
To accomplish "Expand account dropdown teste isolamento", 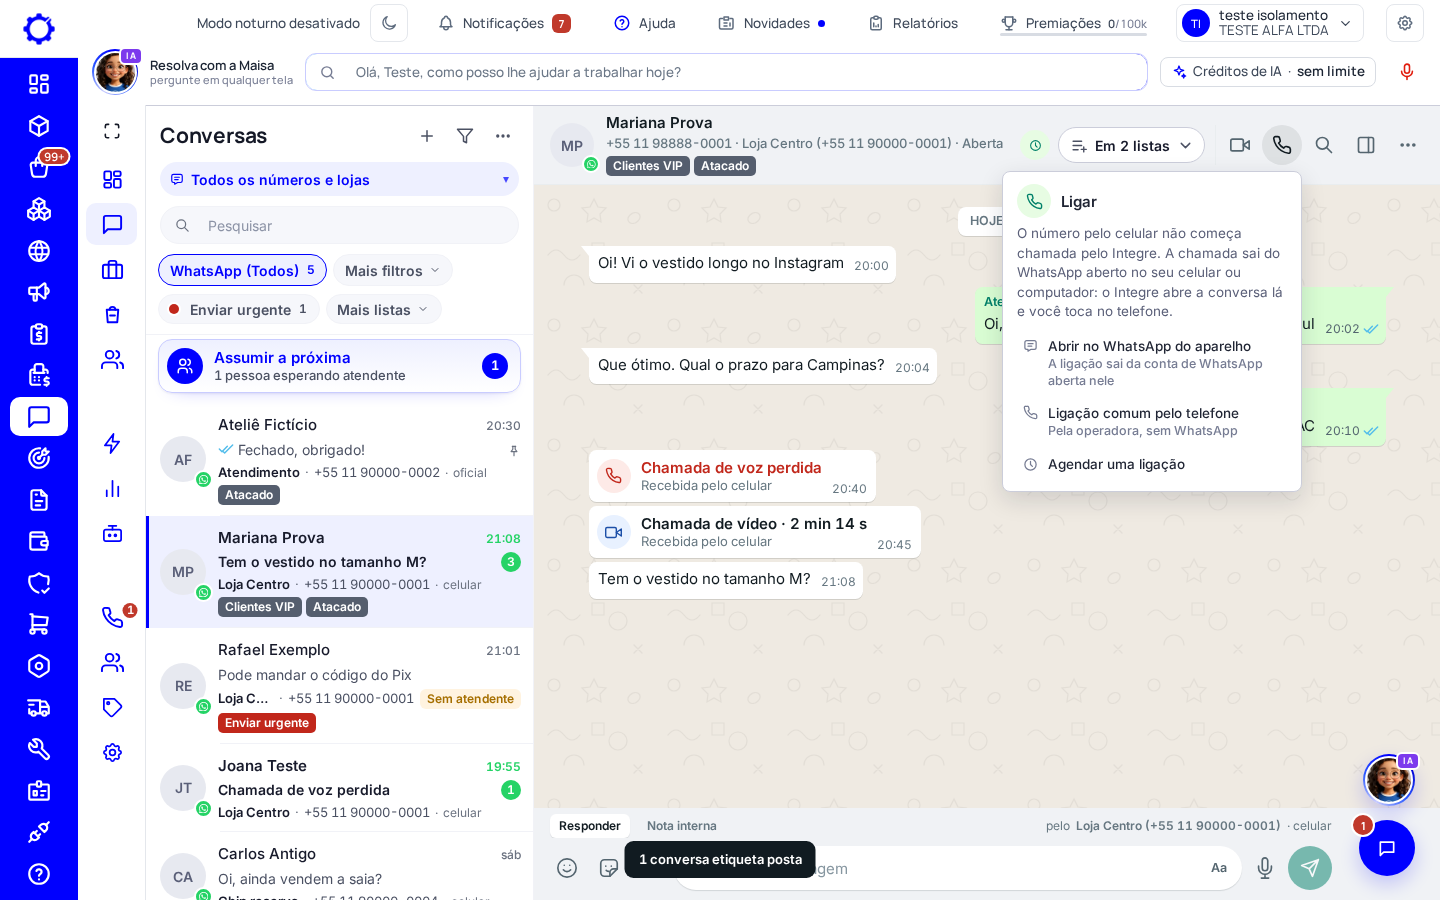I will (1270, 23).
